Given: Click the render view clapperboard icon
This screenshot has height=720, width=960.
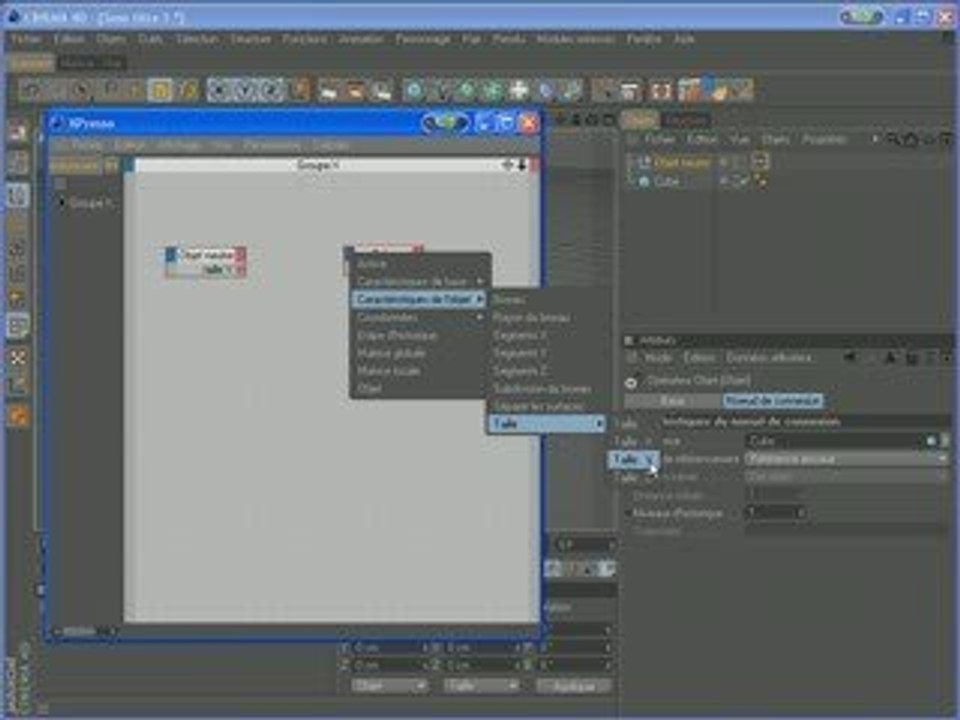Looking at the screenshot, I should 328,90.
